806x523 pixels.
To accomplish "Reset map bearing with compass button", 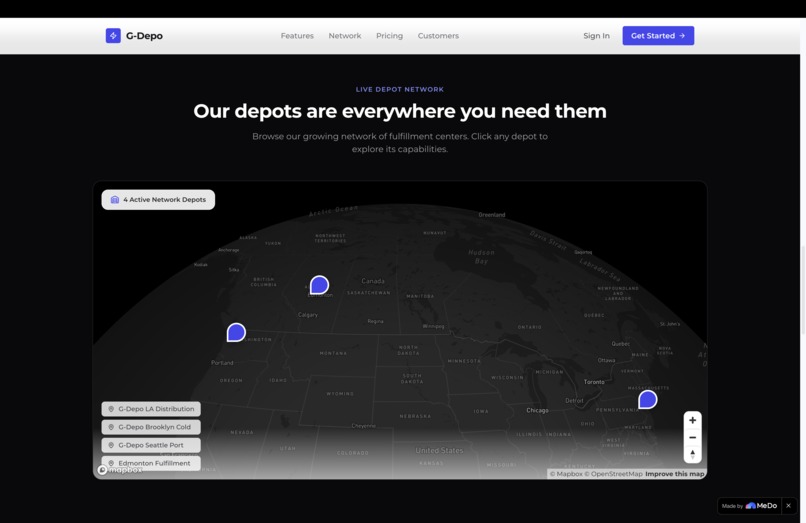I will pyautogui.click(x=692, y=454).
